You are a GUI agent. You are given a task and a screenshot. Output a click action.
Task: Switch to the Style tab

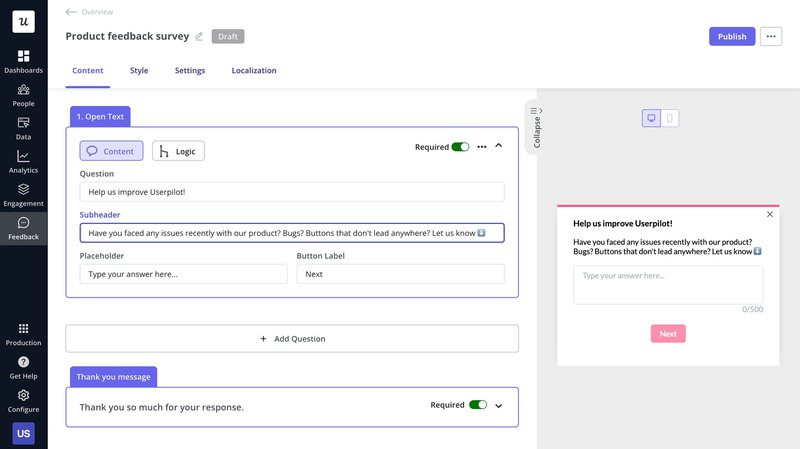point(139,70)
